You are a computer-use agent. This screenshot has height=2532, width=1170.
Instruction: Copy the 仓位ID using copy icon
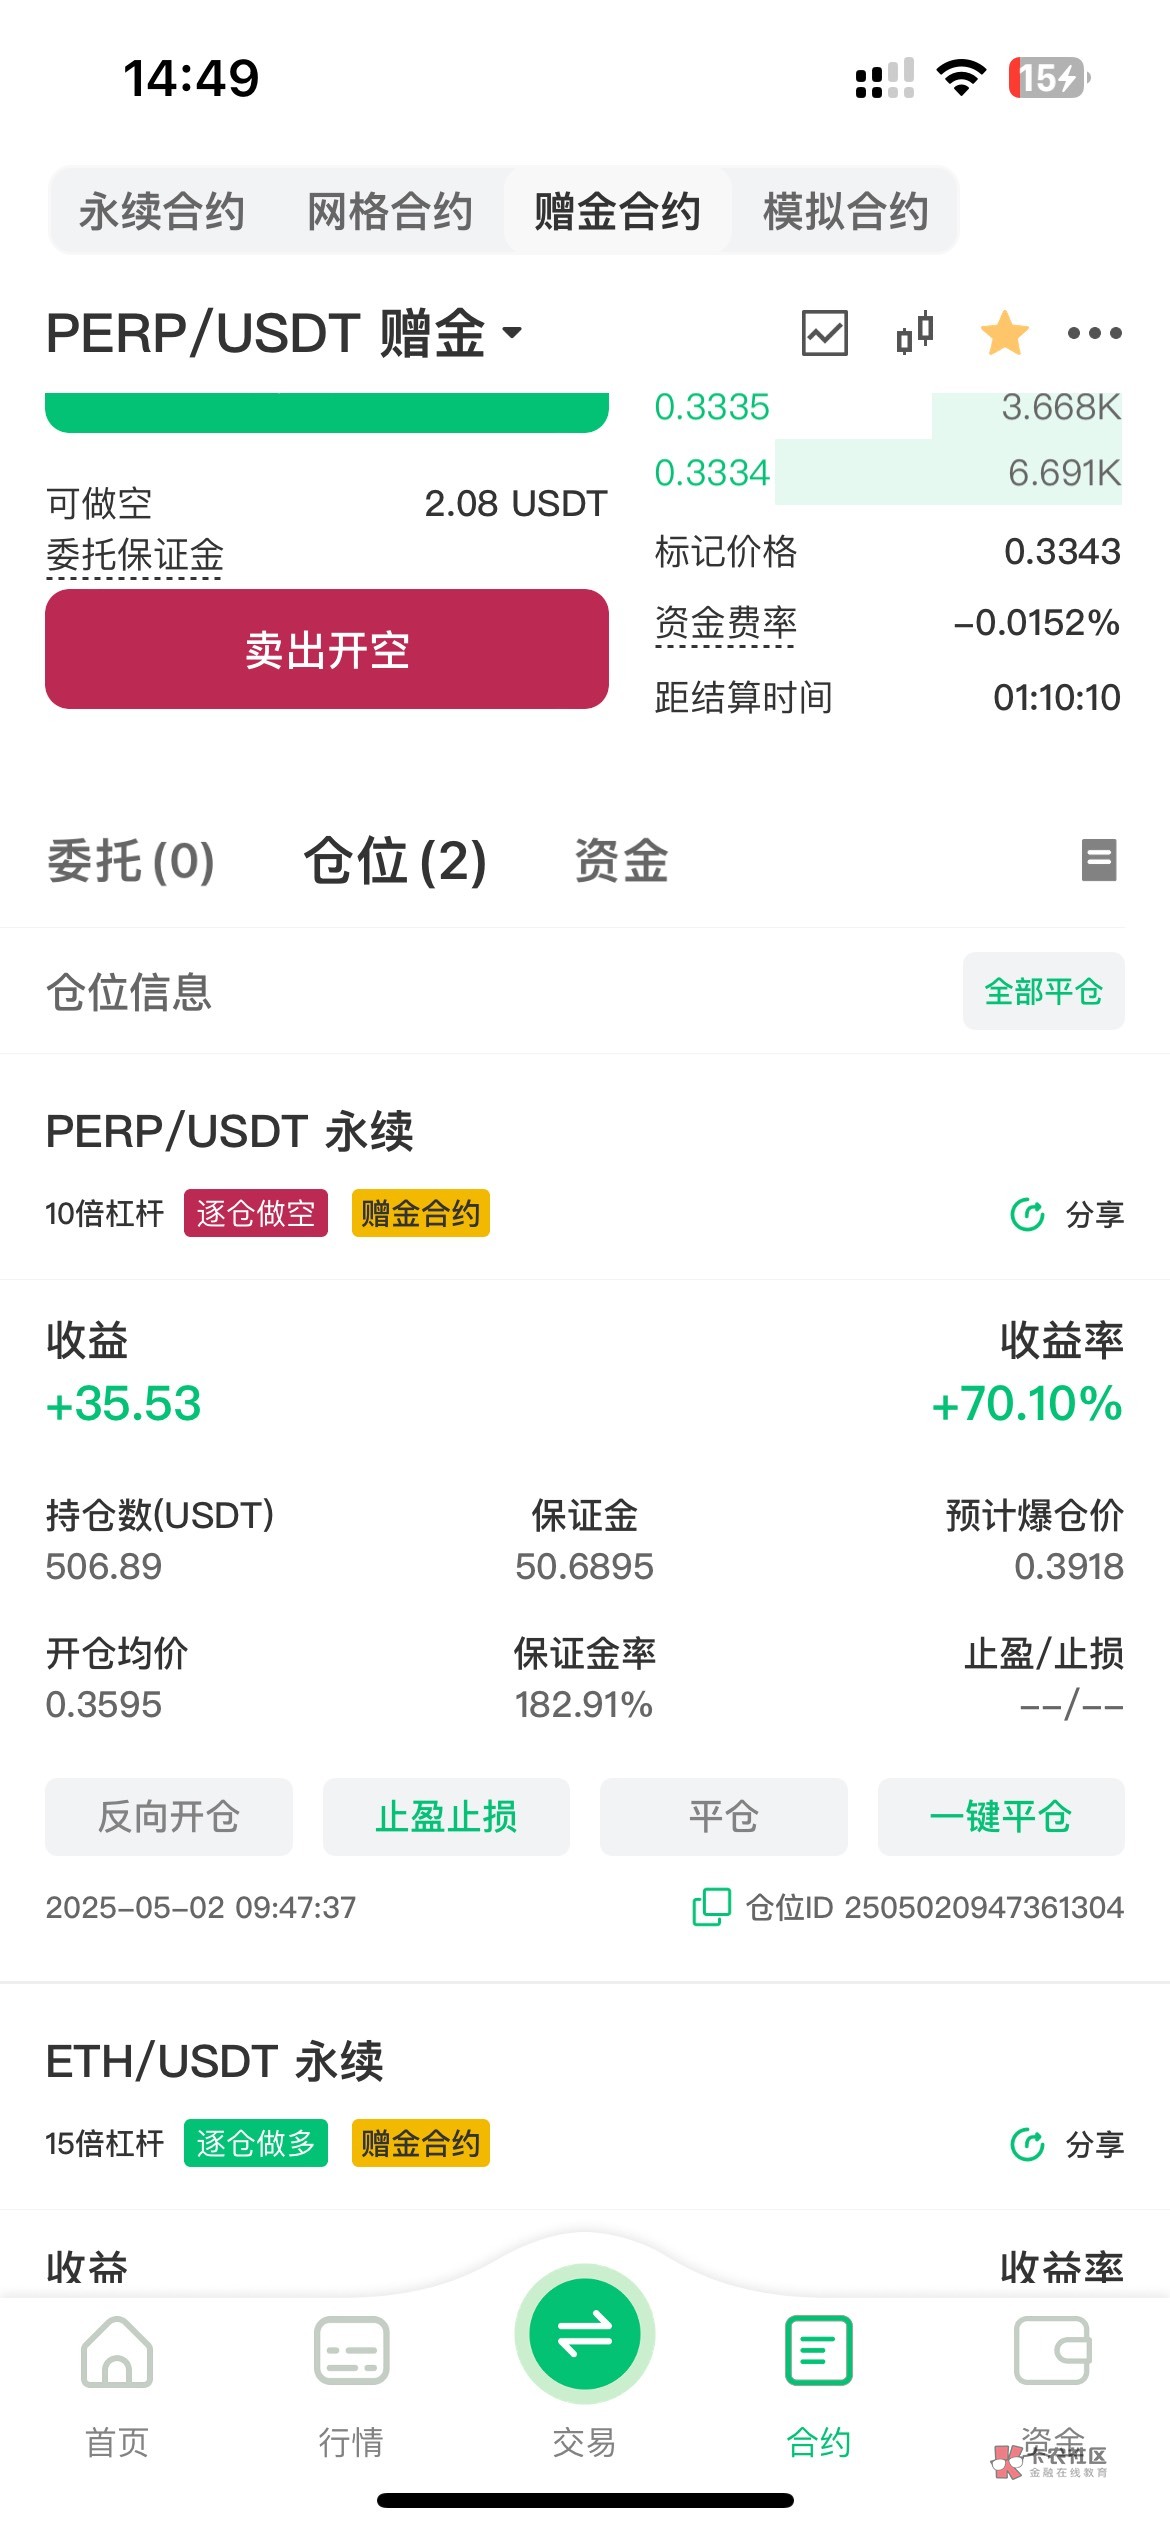coord(711,1907)
